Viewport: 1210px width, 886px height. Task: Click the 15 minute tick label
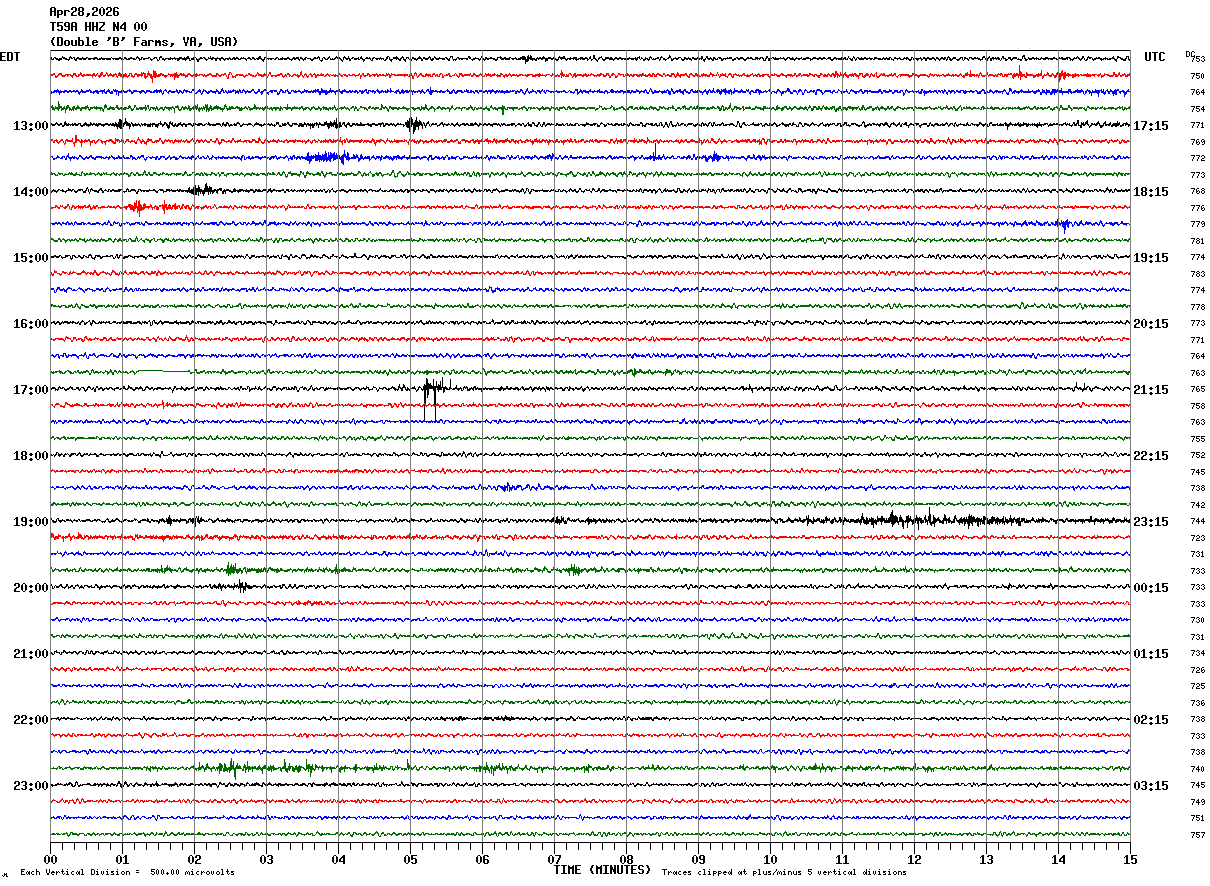click(1129, 859)
